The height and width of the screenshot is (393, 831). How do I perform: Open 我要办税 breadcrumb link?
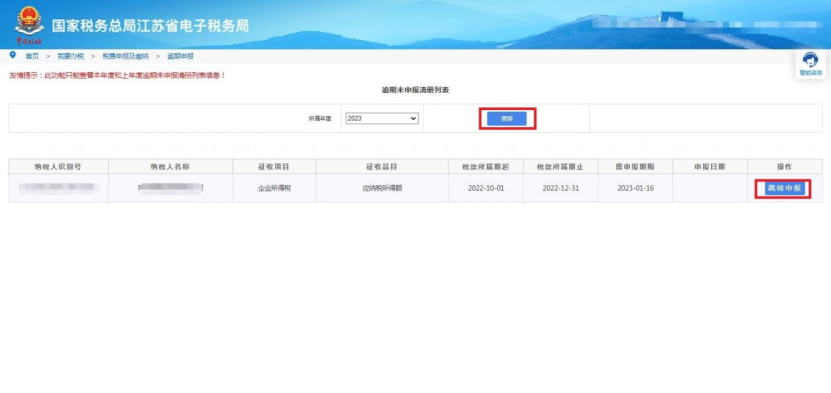tap(70, 56)
